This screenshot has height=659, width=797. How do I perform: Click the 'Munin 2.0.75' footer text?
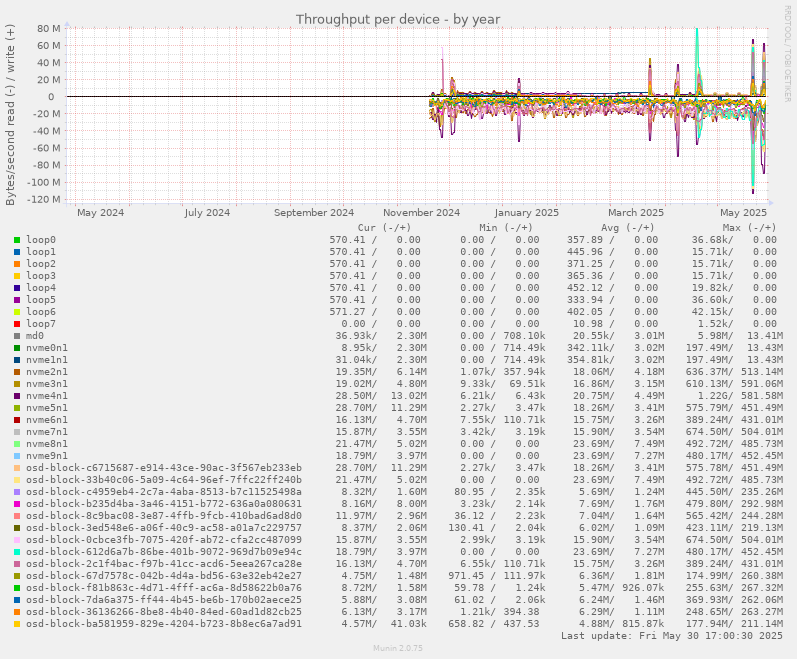(x=398, y=648)
